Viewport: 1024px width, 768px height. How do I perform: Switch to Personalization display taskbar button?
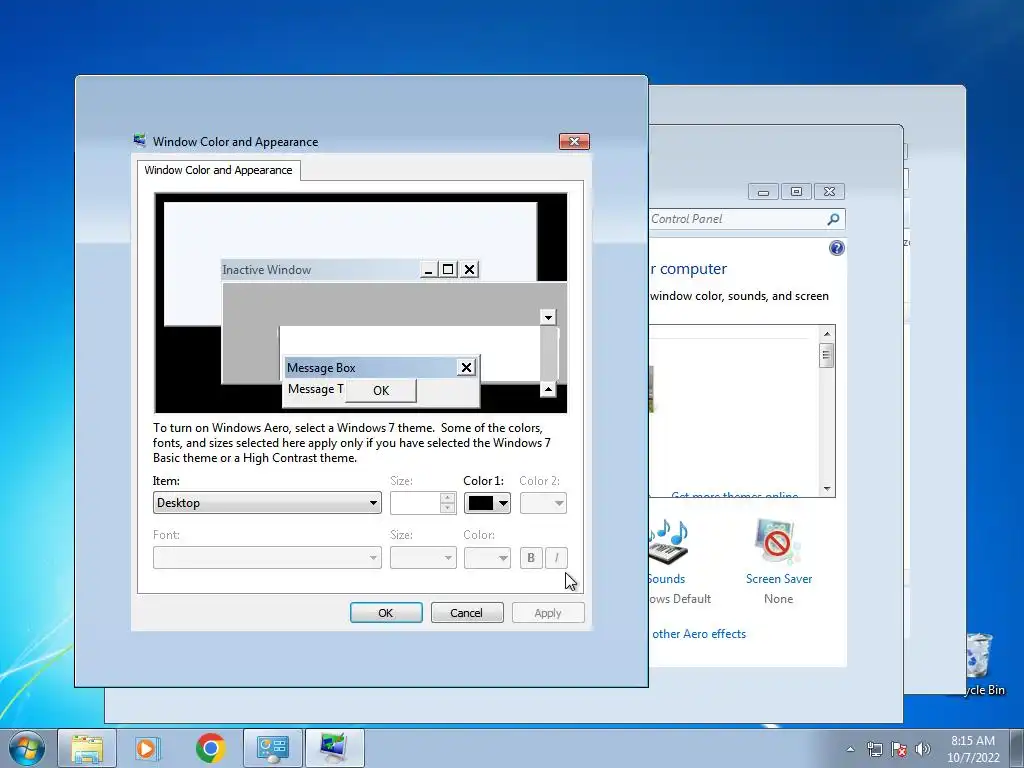(x=334, y=748)
